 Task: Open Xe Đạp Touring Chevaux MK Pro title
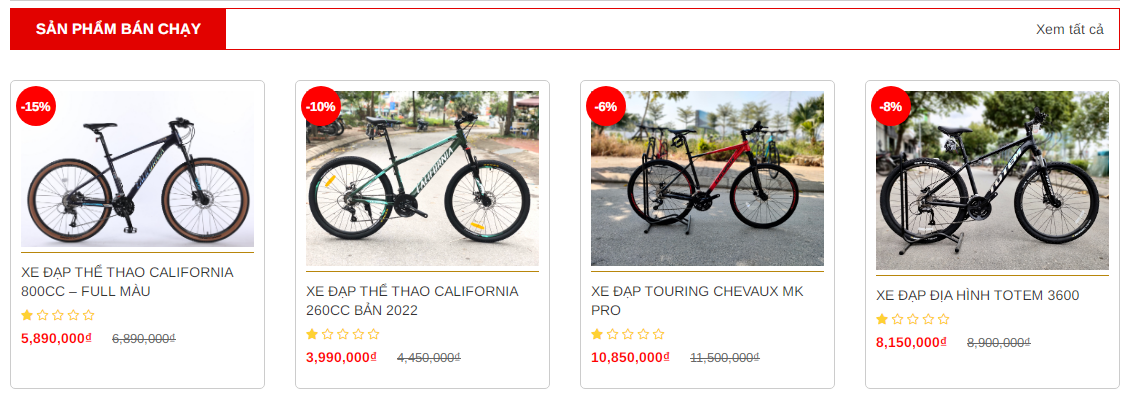[698, 300]
